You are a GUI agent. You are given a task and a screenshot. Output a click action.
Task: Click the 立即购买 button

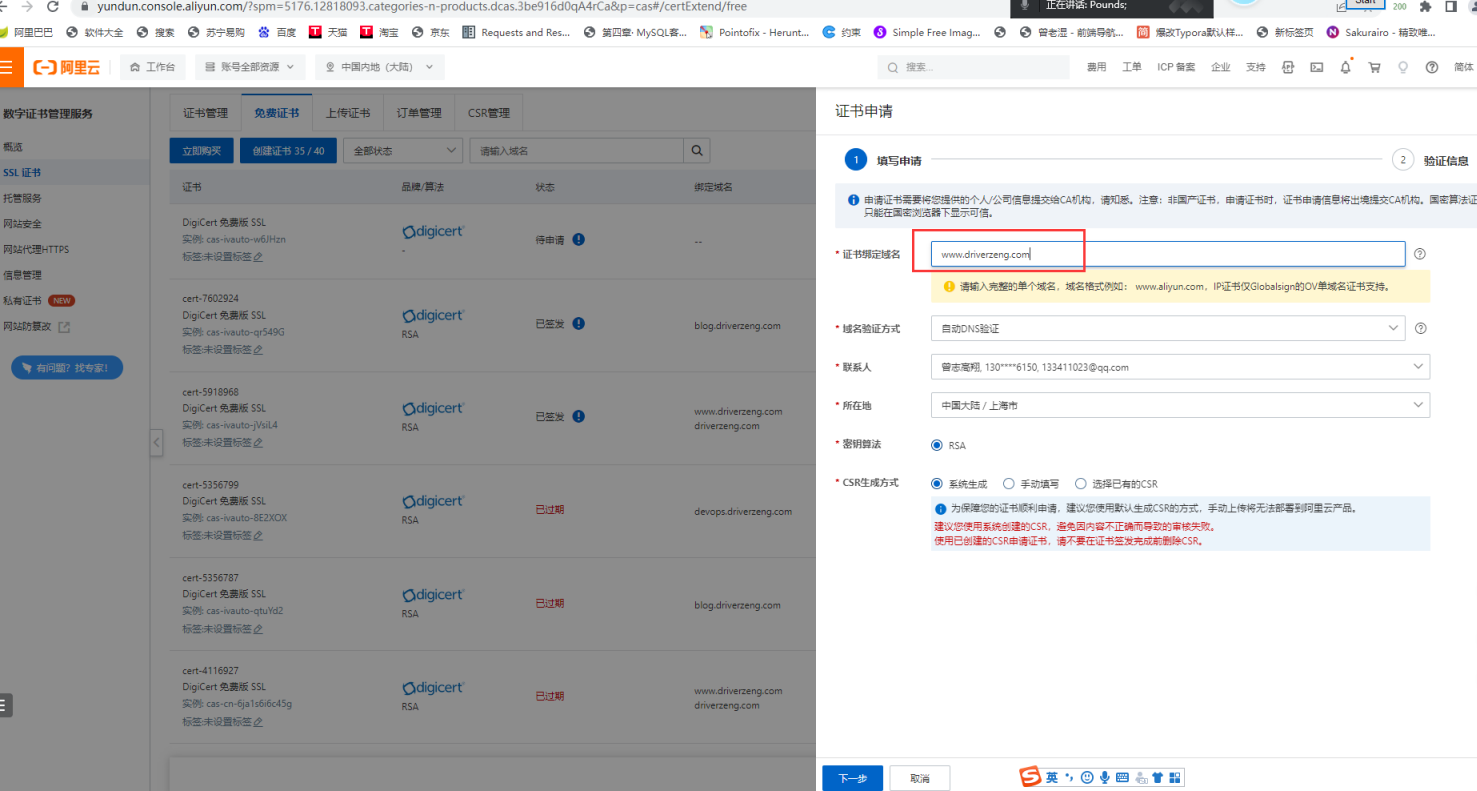point(202,151)
